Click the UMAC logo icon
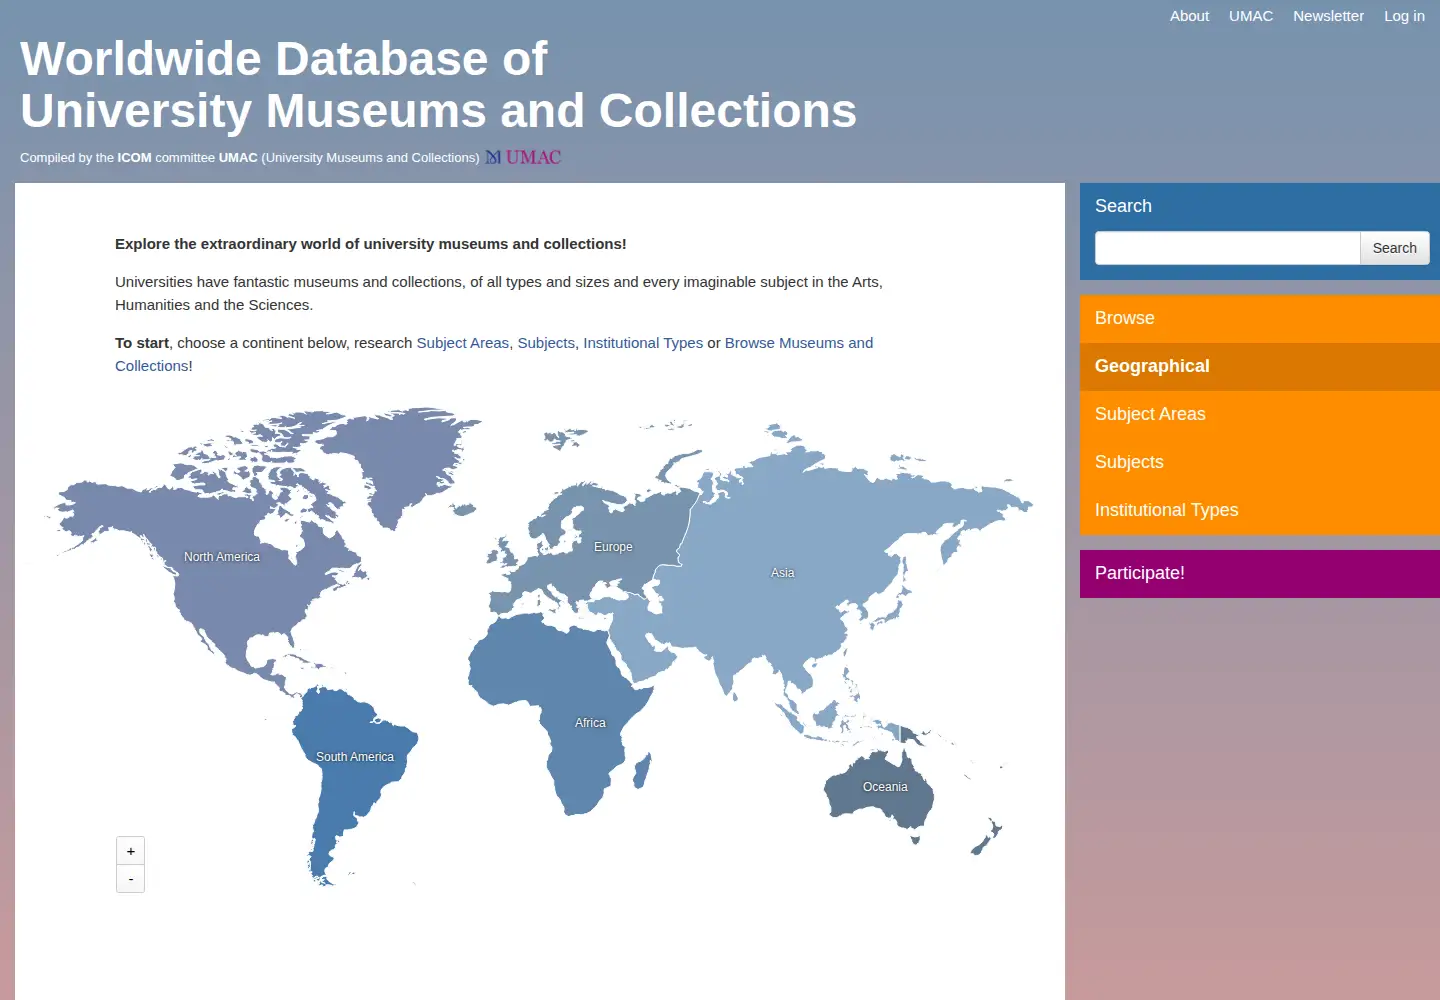1440x1000 pixels. pyautogui.click(x=523, y=157)
